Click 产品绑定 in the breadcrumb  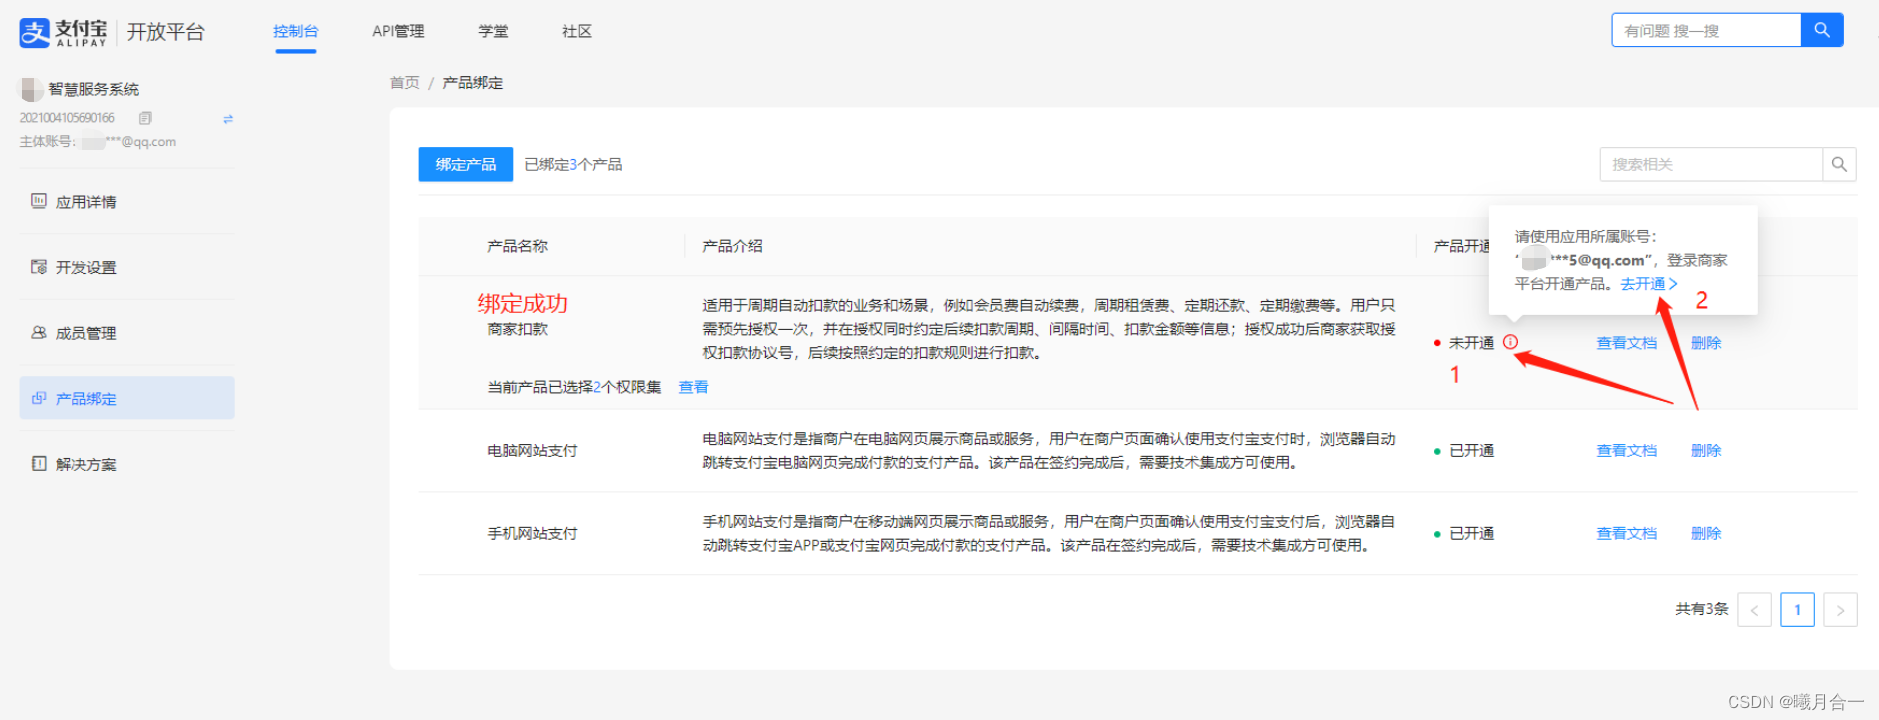pos(473,82)
